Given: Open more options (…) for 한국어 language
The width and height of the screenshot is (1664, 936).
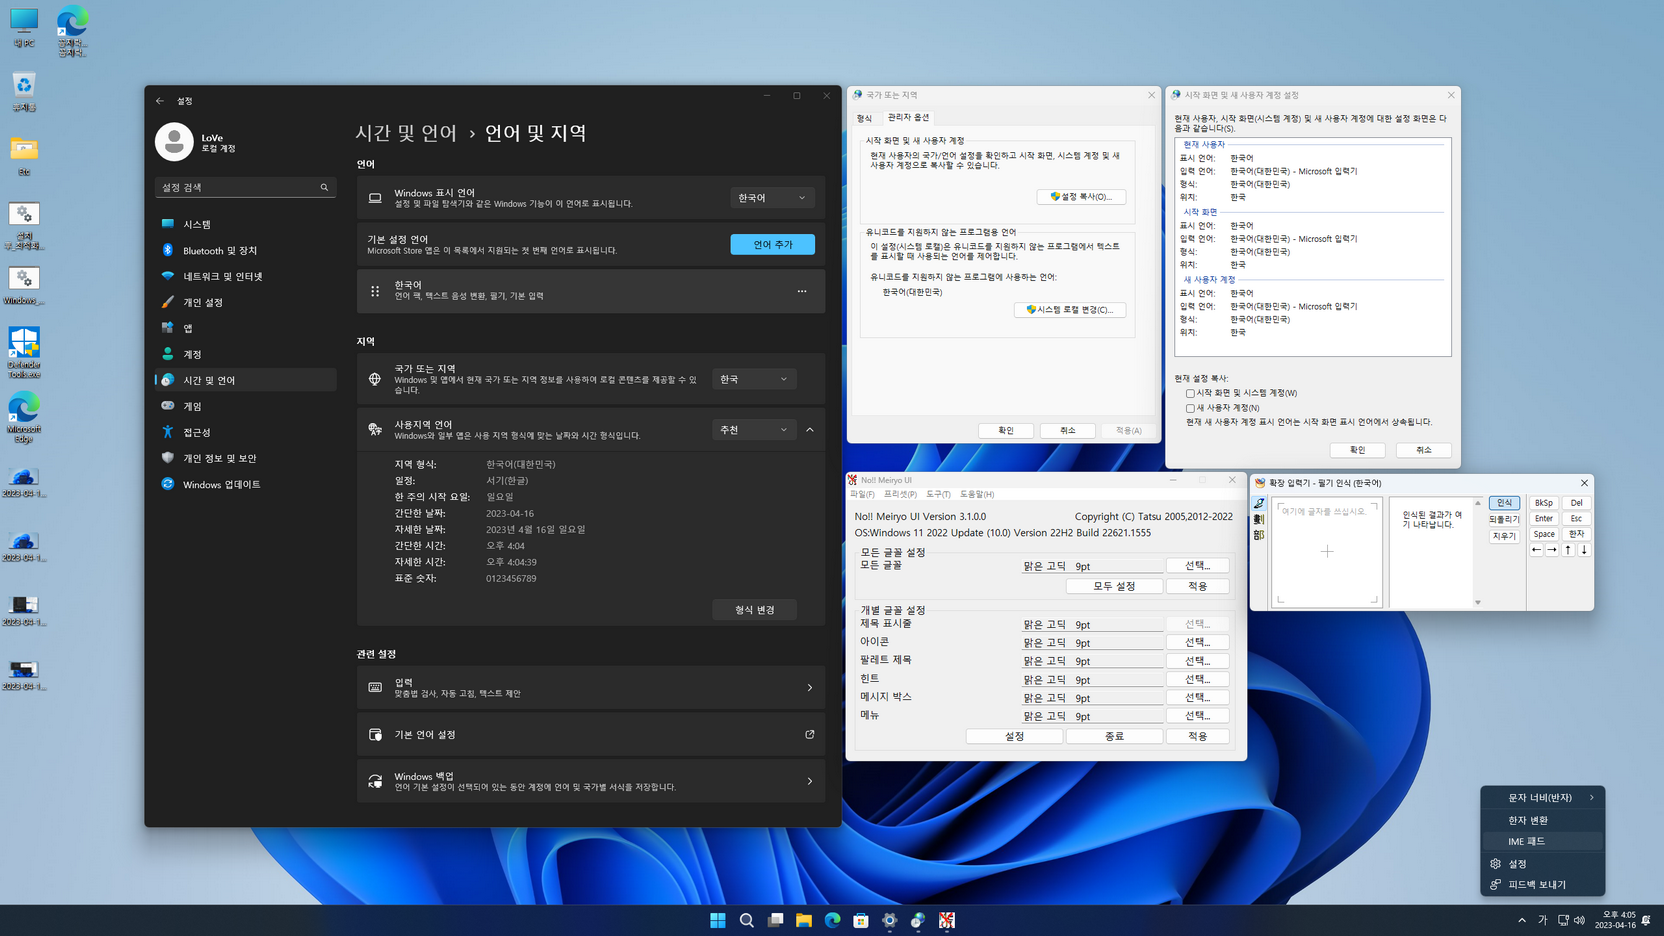Looking at the screenshot, I should point(802,291).
